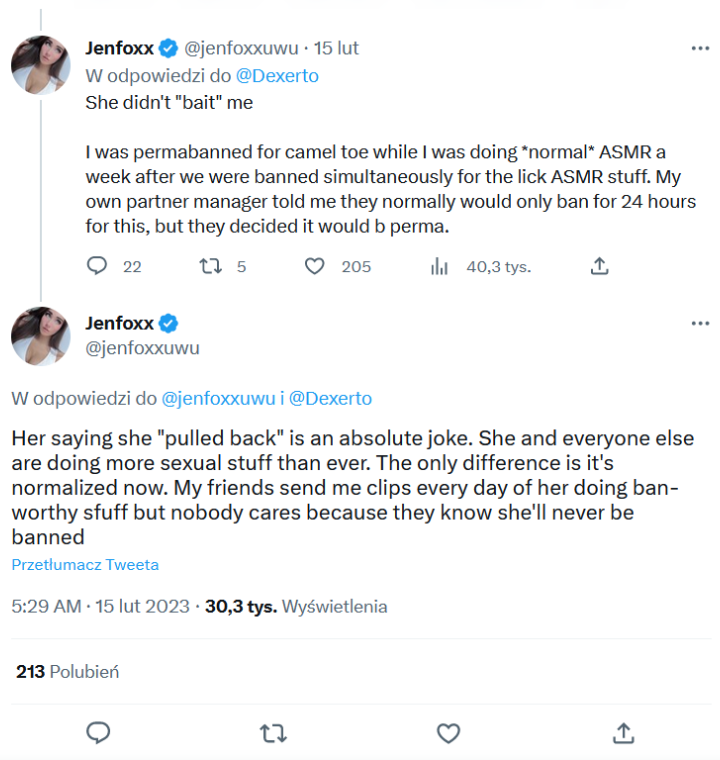Retweet the main tweet at bottom

pos(272,733)
